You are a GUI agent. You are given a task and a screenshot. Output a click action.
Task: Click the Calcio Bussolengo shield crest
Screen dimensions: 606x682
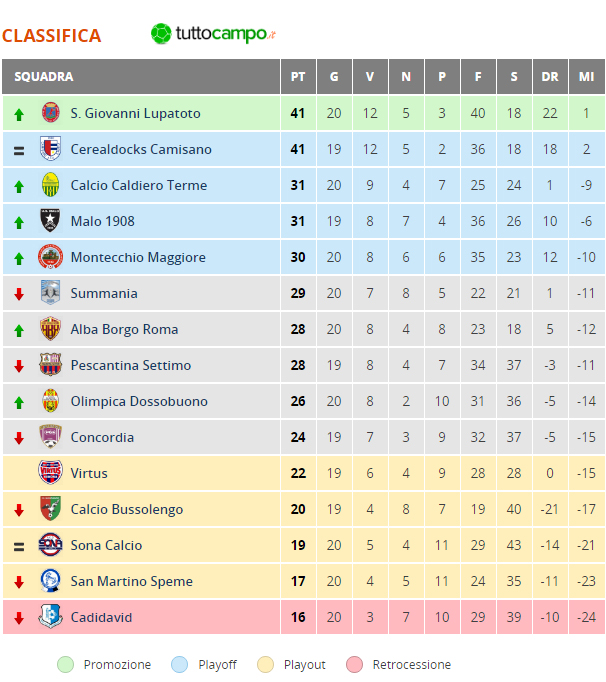(x=50, y=508)
